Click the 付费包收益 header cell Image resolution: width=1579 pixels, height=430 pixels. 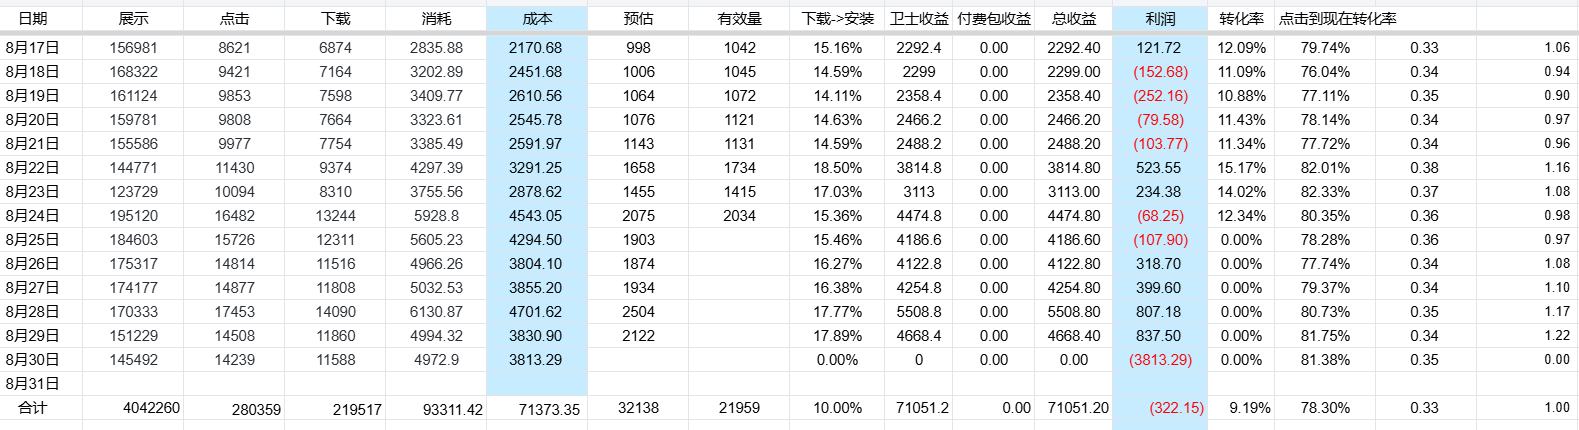pos(994,18)
